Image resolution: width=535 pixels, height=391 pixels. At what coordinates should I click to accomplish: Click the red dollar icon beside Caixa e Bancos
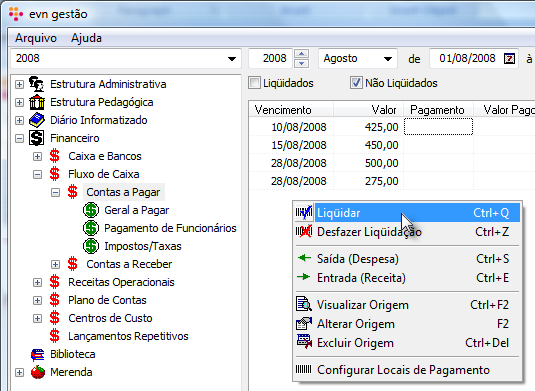pyautogui.click(x=55, y=156)
